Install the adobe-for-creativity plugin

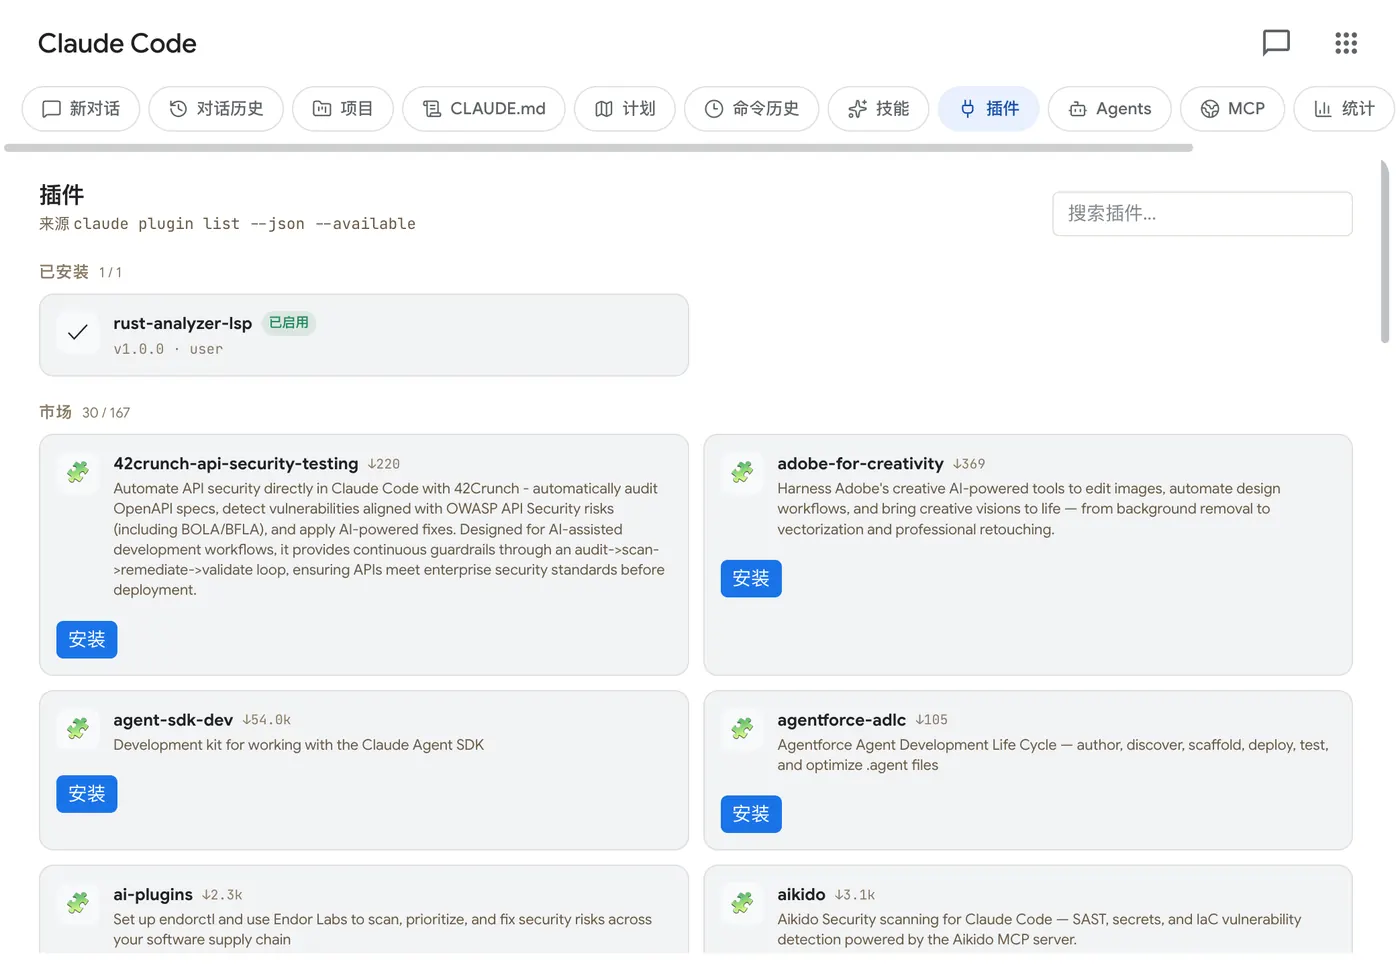point(751,579)
